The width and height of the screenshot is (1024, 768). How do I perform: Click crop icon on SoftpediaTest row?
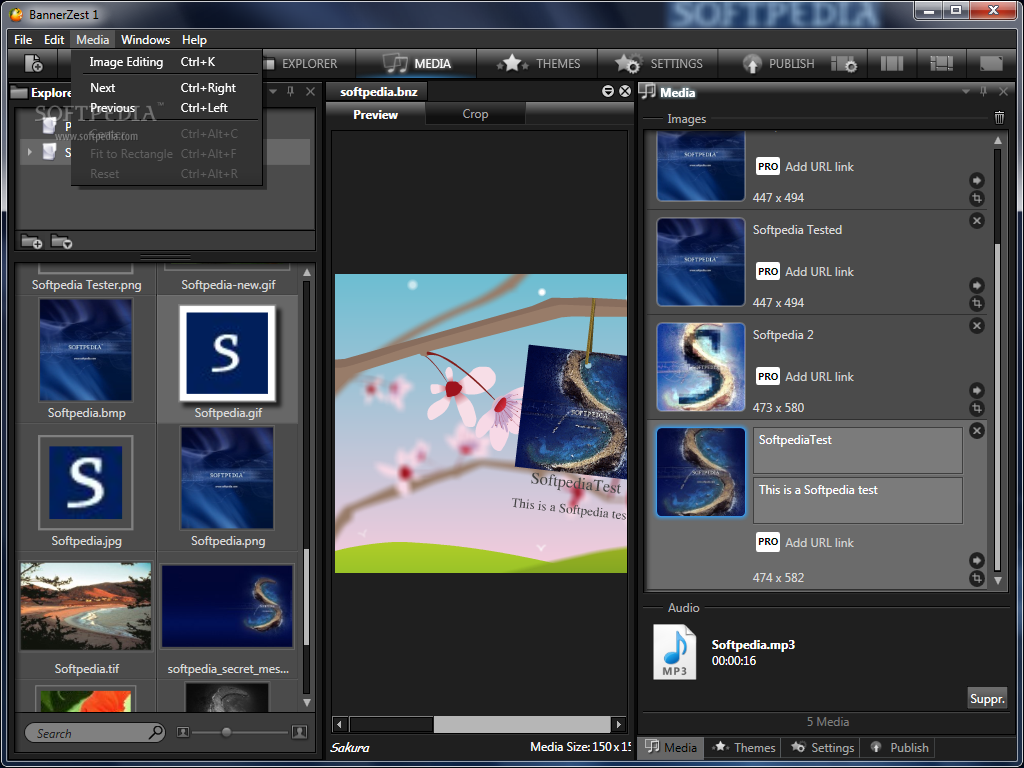click(976, 578)
